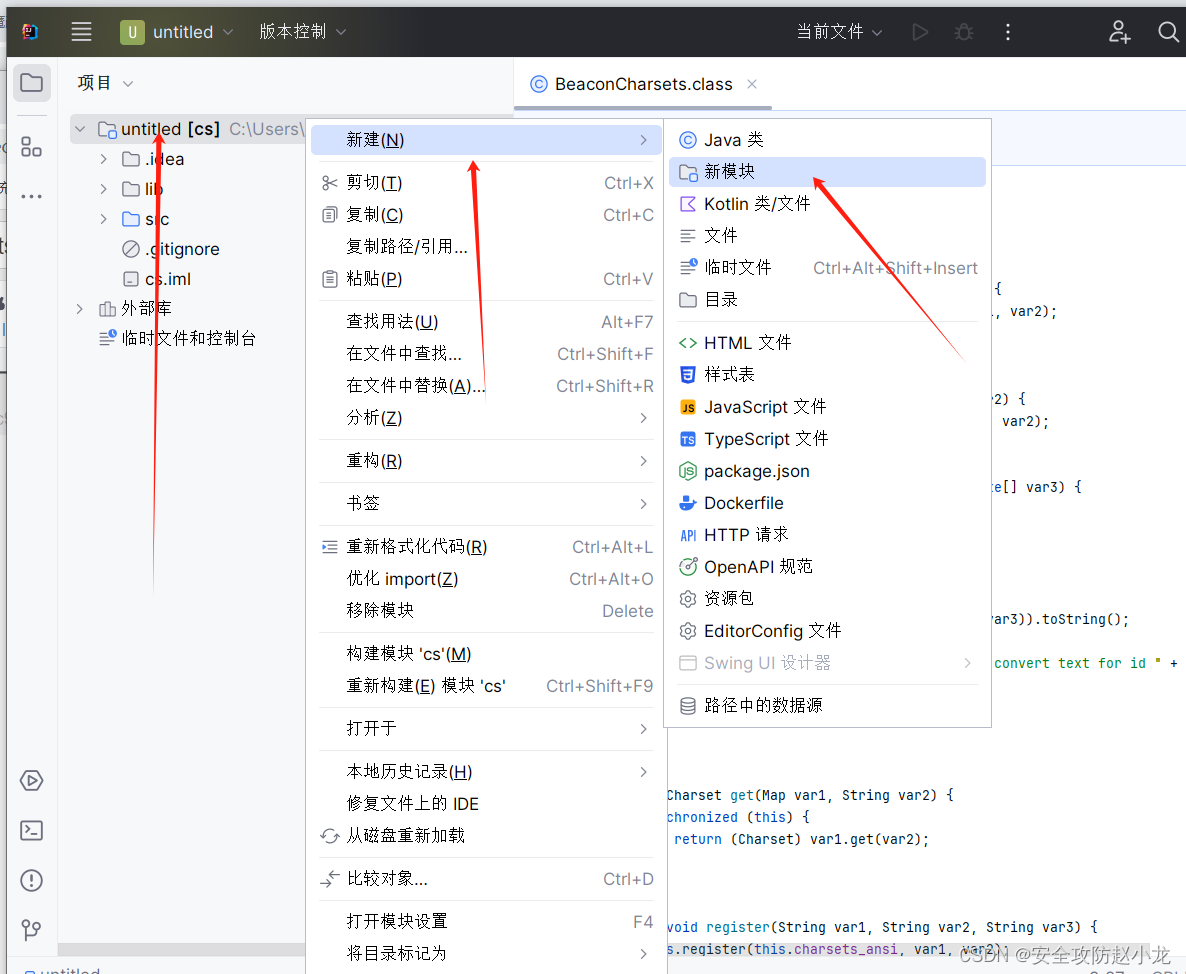Click 移除模块 entry
This screenshot has width=1186, height=974.
486,611
